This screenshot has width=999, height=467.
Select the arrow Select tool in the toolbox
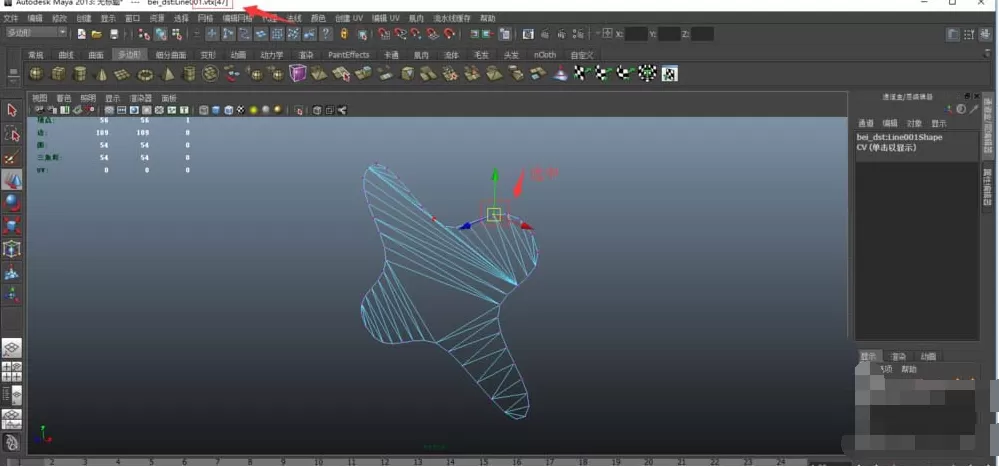(x=12, y=110)
